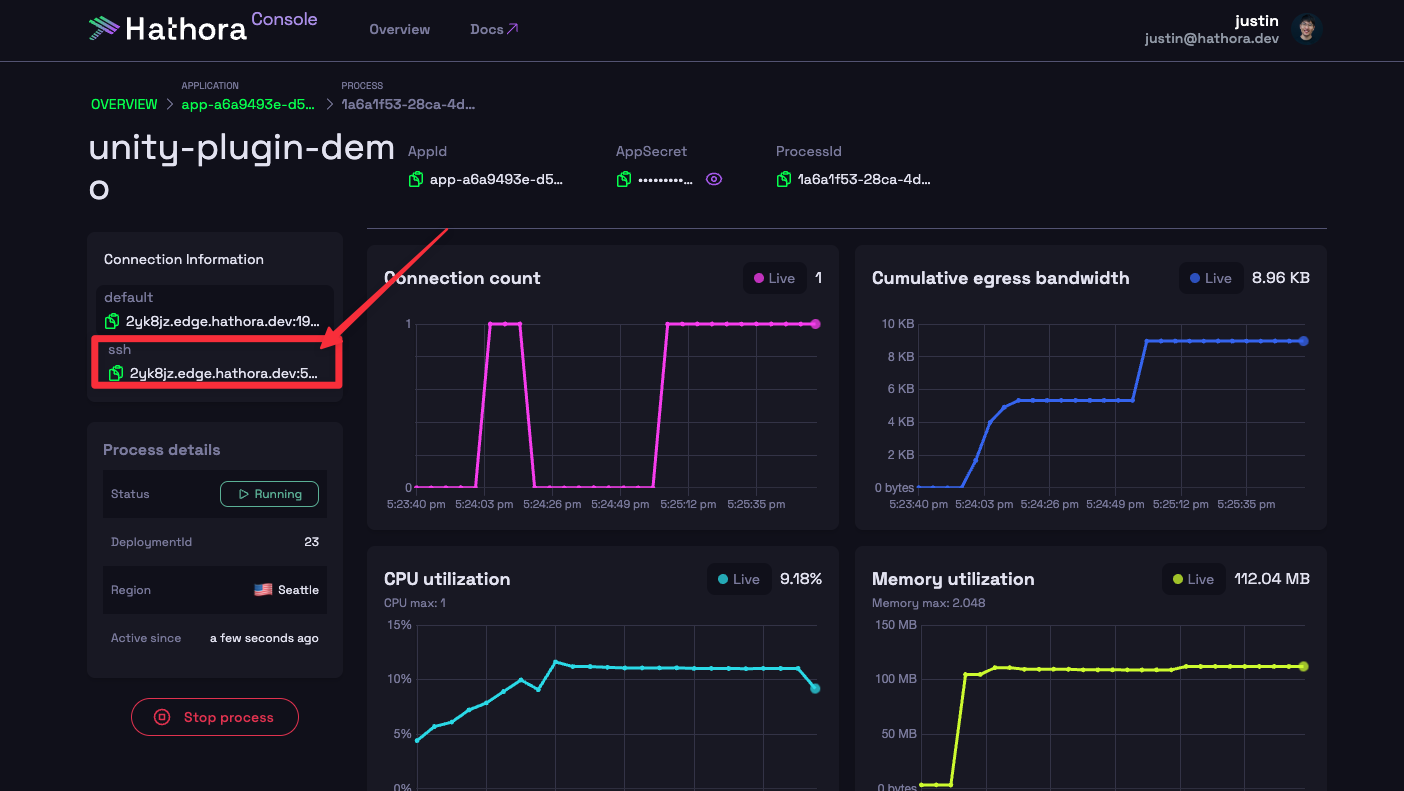Copy the ProcessId with its copy icon
The height and width of the screenshot is (791, 1404).
(x=784, y=180)
